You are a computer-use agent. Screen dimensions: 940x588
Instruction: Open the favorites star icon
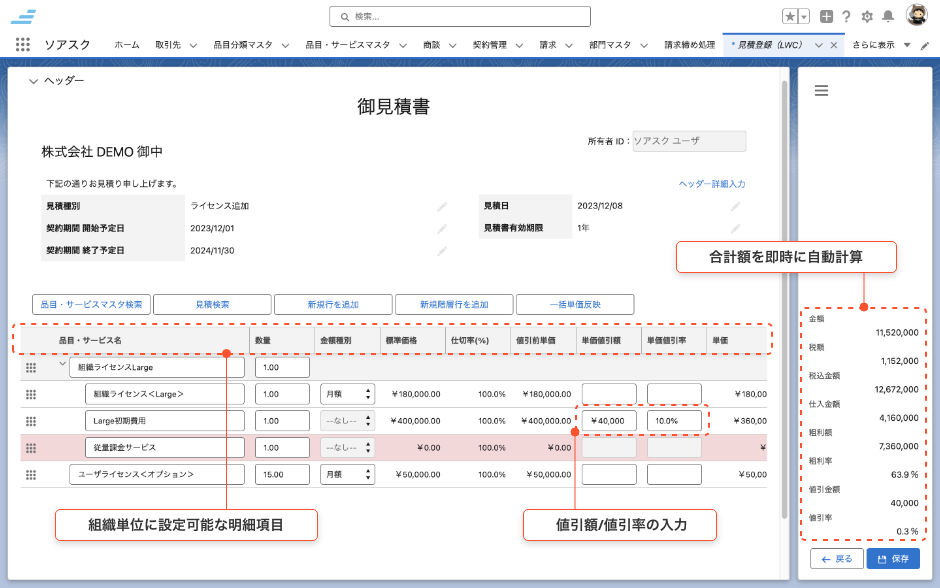tap(790, 16)
